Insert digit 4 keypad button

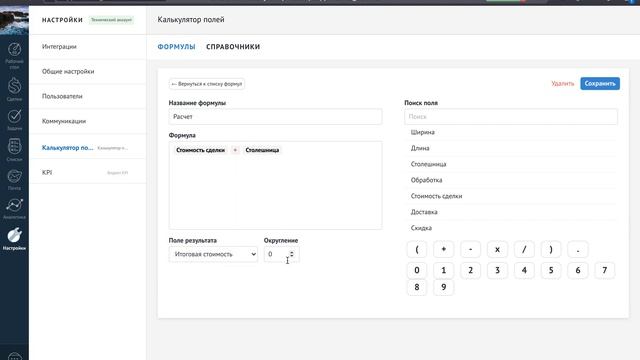coord(524,270)
